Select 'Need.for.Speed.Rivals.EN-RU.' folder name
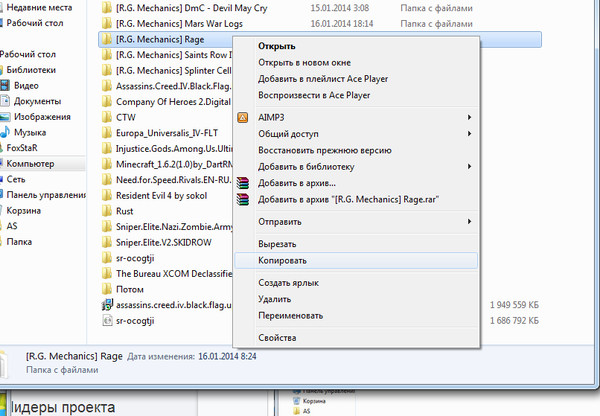The height and width of the screenshot is (416, 600). click(174, 180)
